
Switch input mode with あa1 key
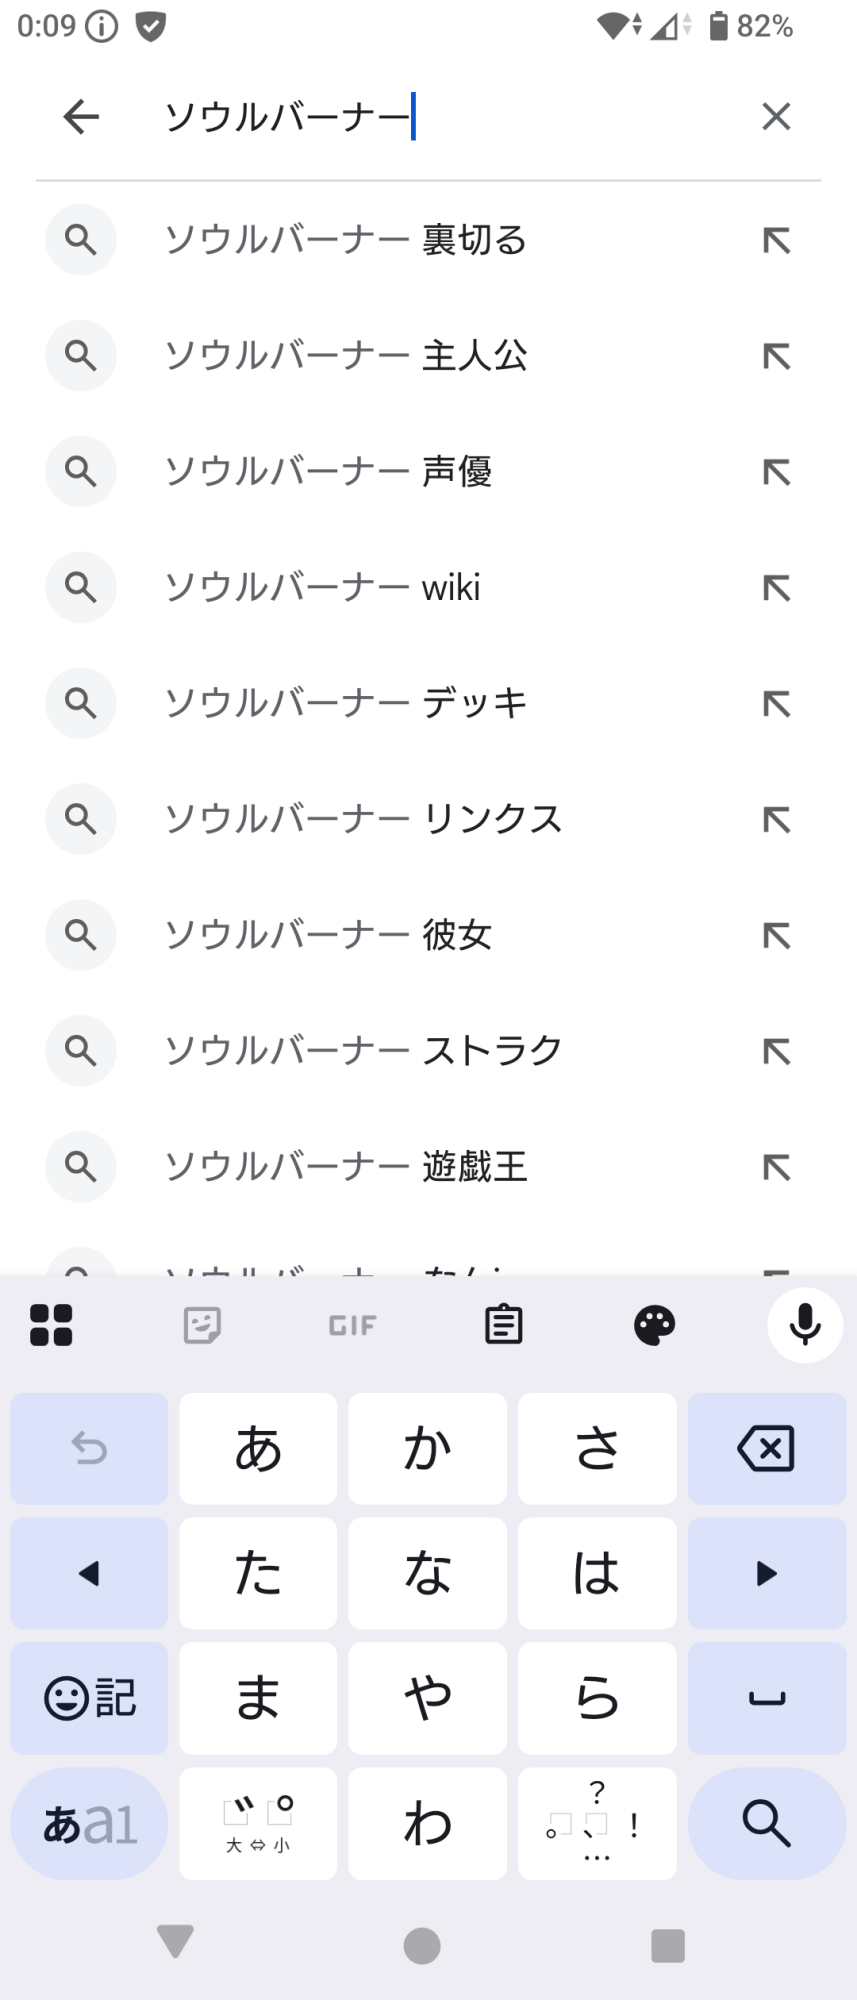[x=89, y=1823]
